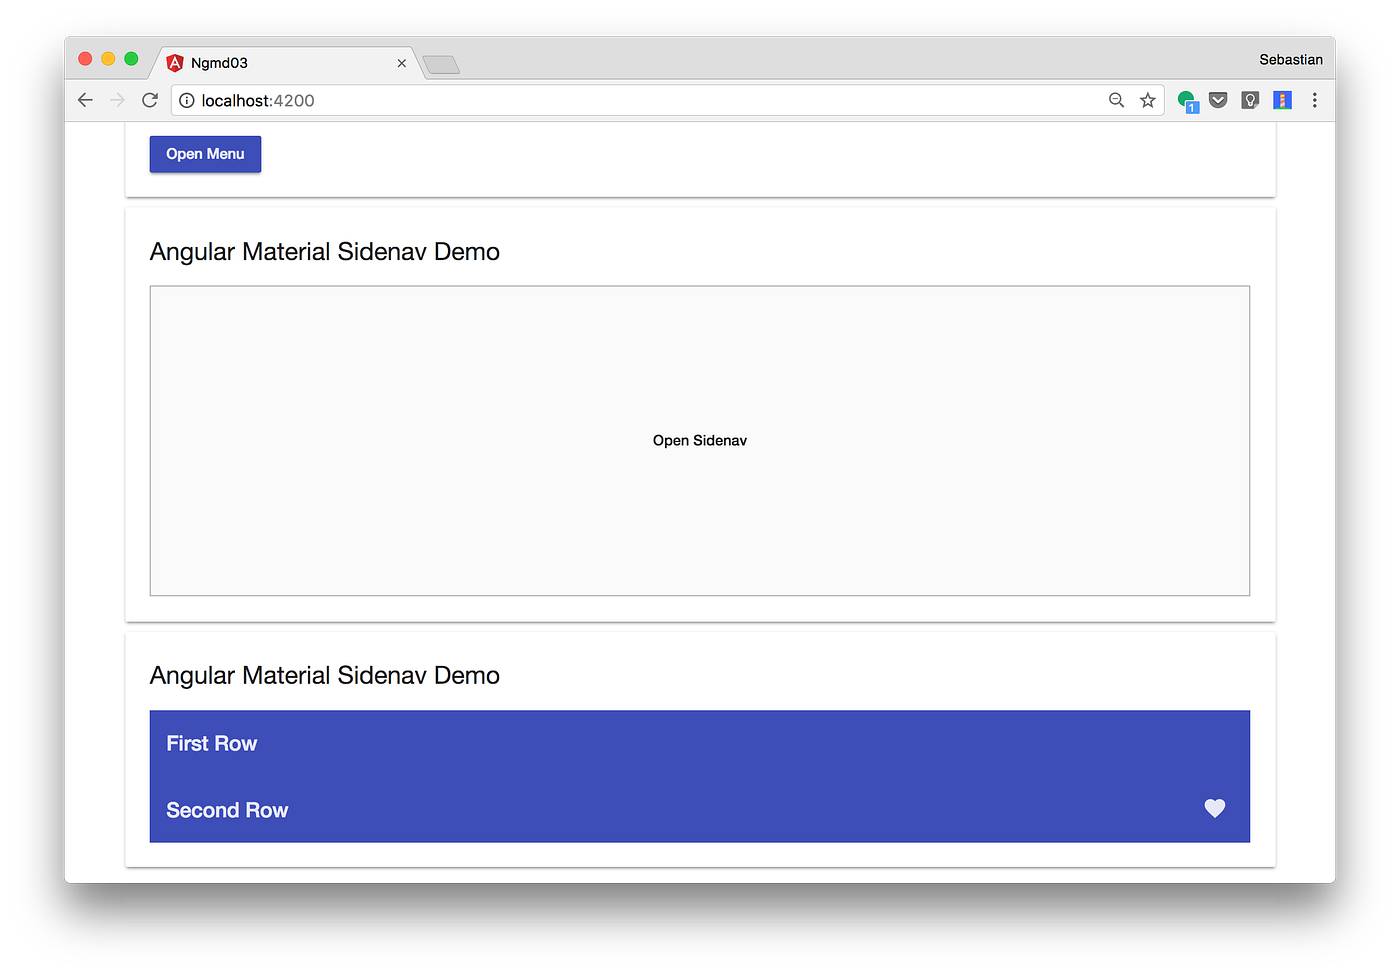Click Sebastian in the macOS menu bar
This screenshot has width=1400, height=975.
pos(1290,59)
